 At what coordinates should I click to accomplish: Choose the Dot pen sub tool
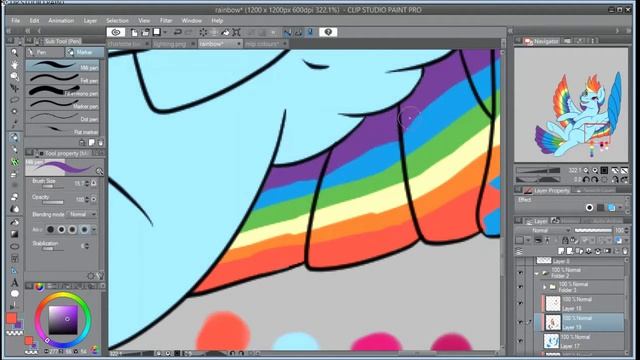pos(62,117)
